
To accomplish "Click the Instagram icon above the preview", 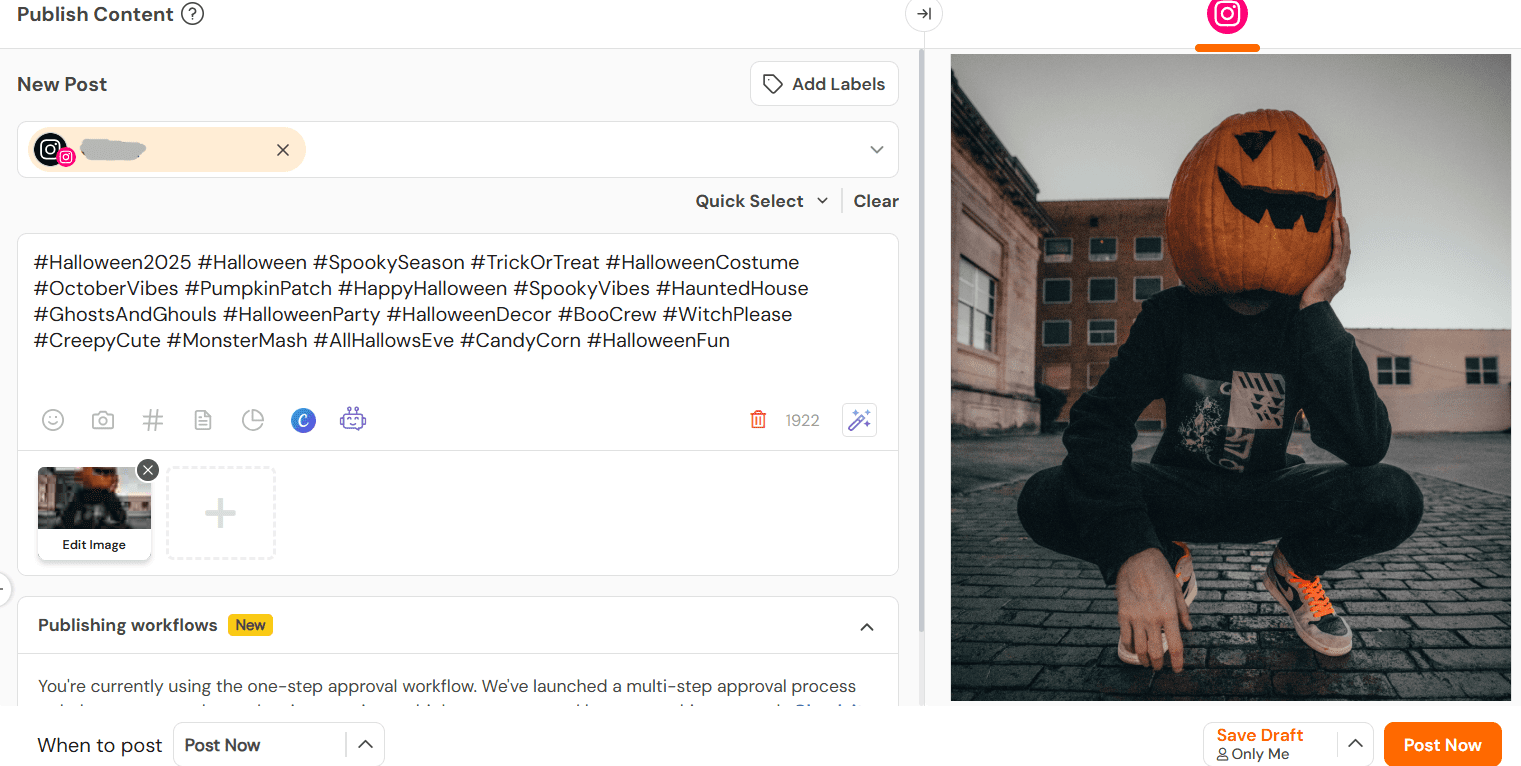I will pos(1227,18).
